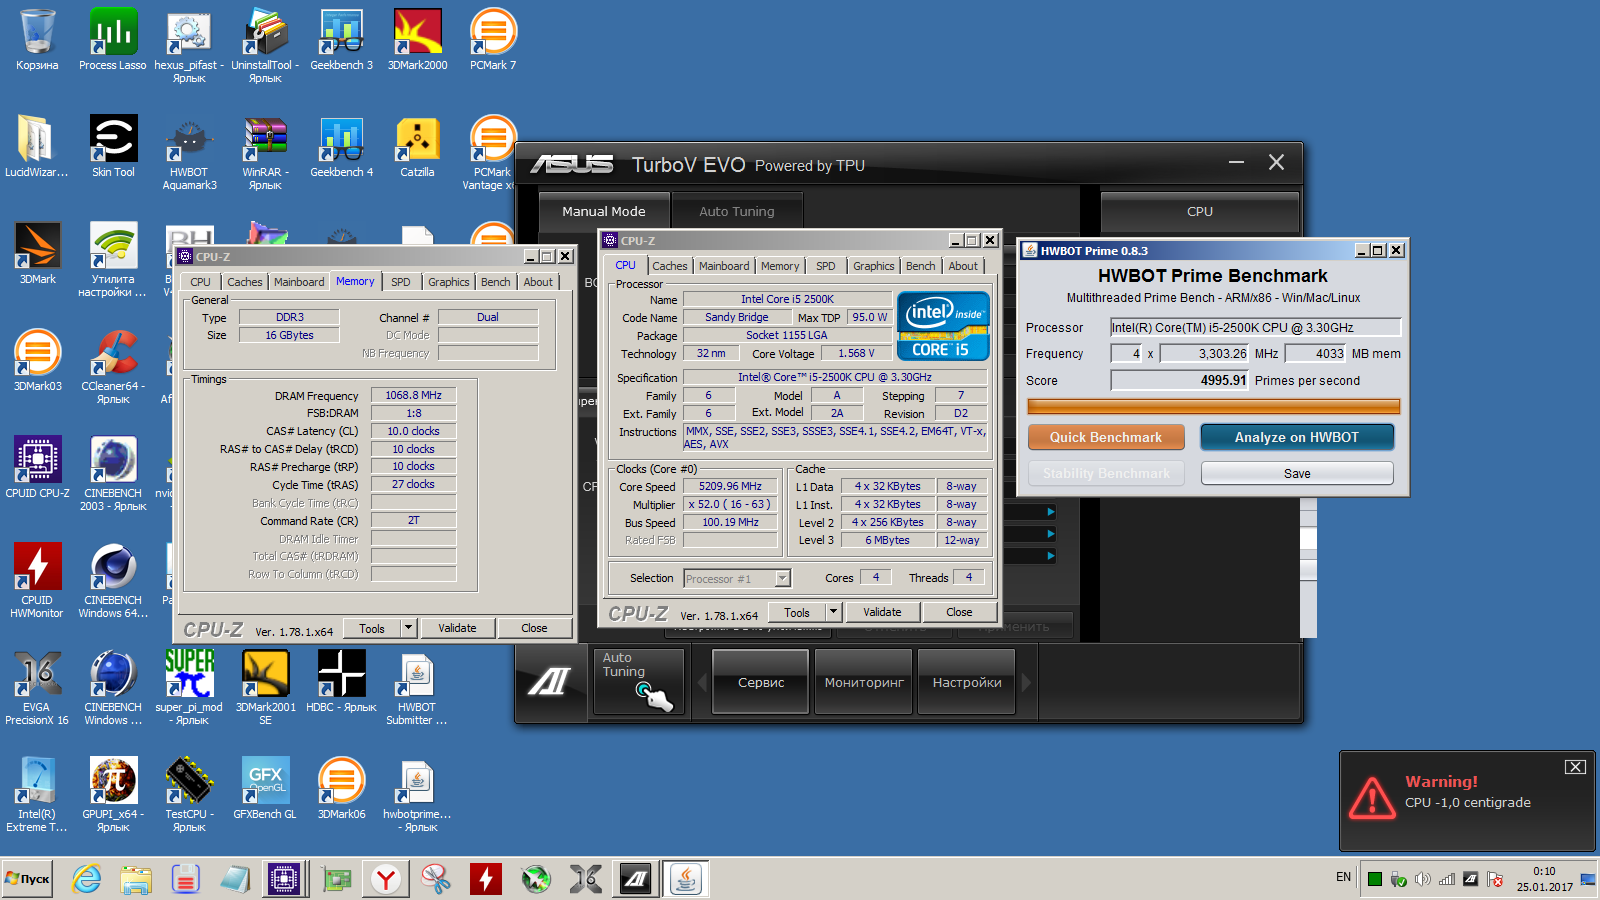Click the Frequency 3,303.26 MHz field
Screen dimensions: 1600x900
click(1204, 353)
